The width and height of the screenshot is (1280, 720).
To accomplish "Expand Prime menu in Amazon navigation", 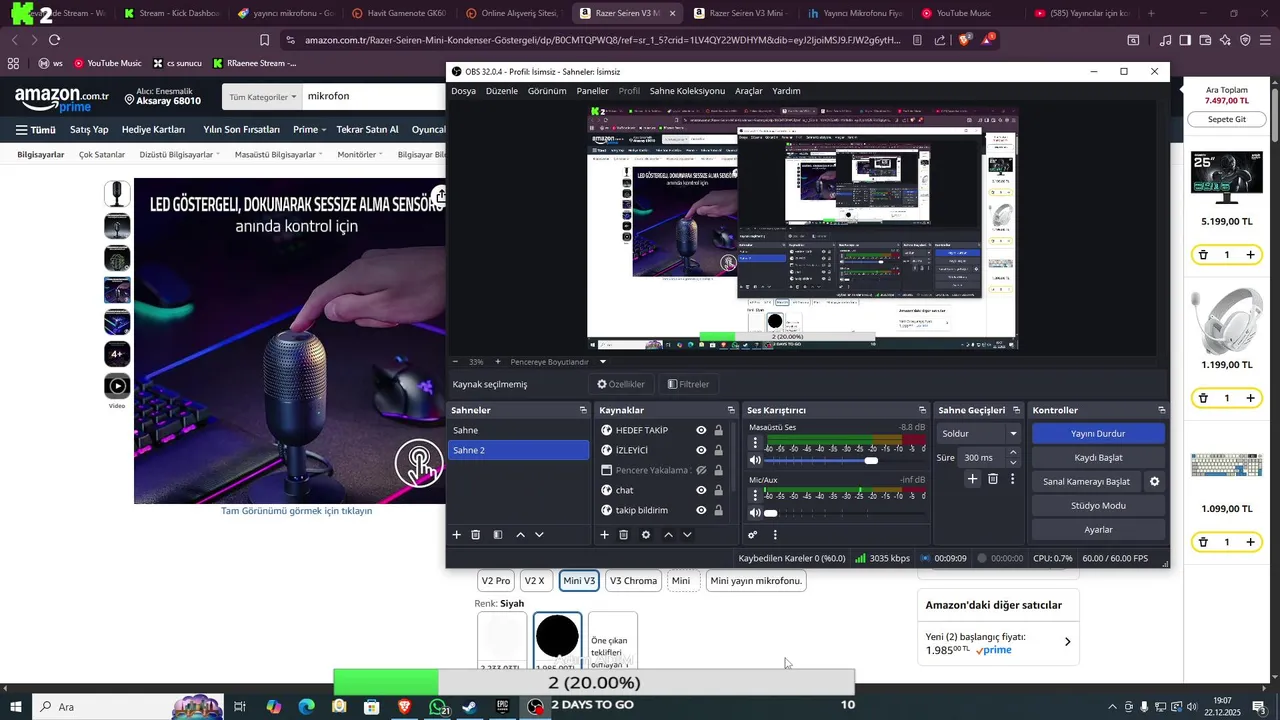I will tap(309, 130).
